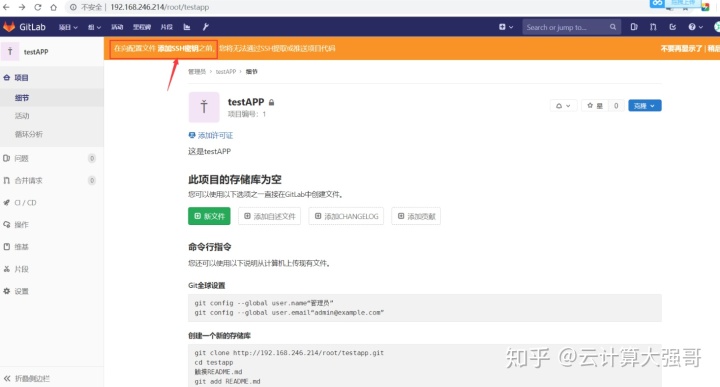Select 项目 in the left sidebar
720x387 pixels.
click(52, 78)
